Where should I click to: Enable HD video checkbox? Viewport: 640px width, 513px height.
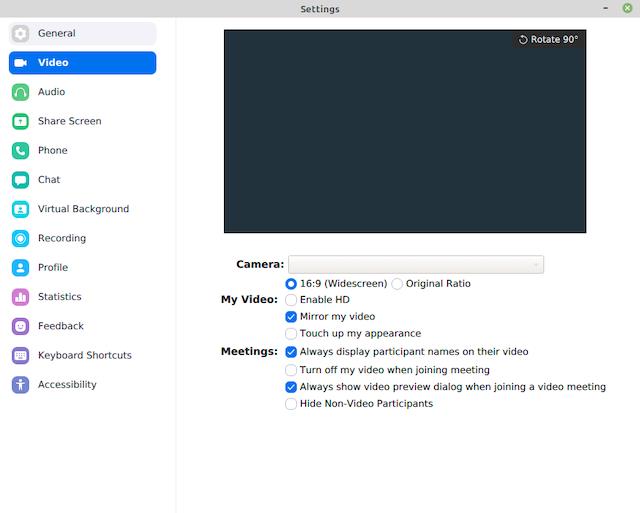[x=291, y=300]
